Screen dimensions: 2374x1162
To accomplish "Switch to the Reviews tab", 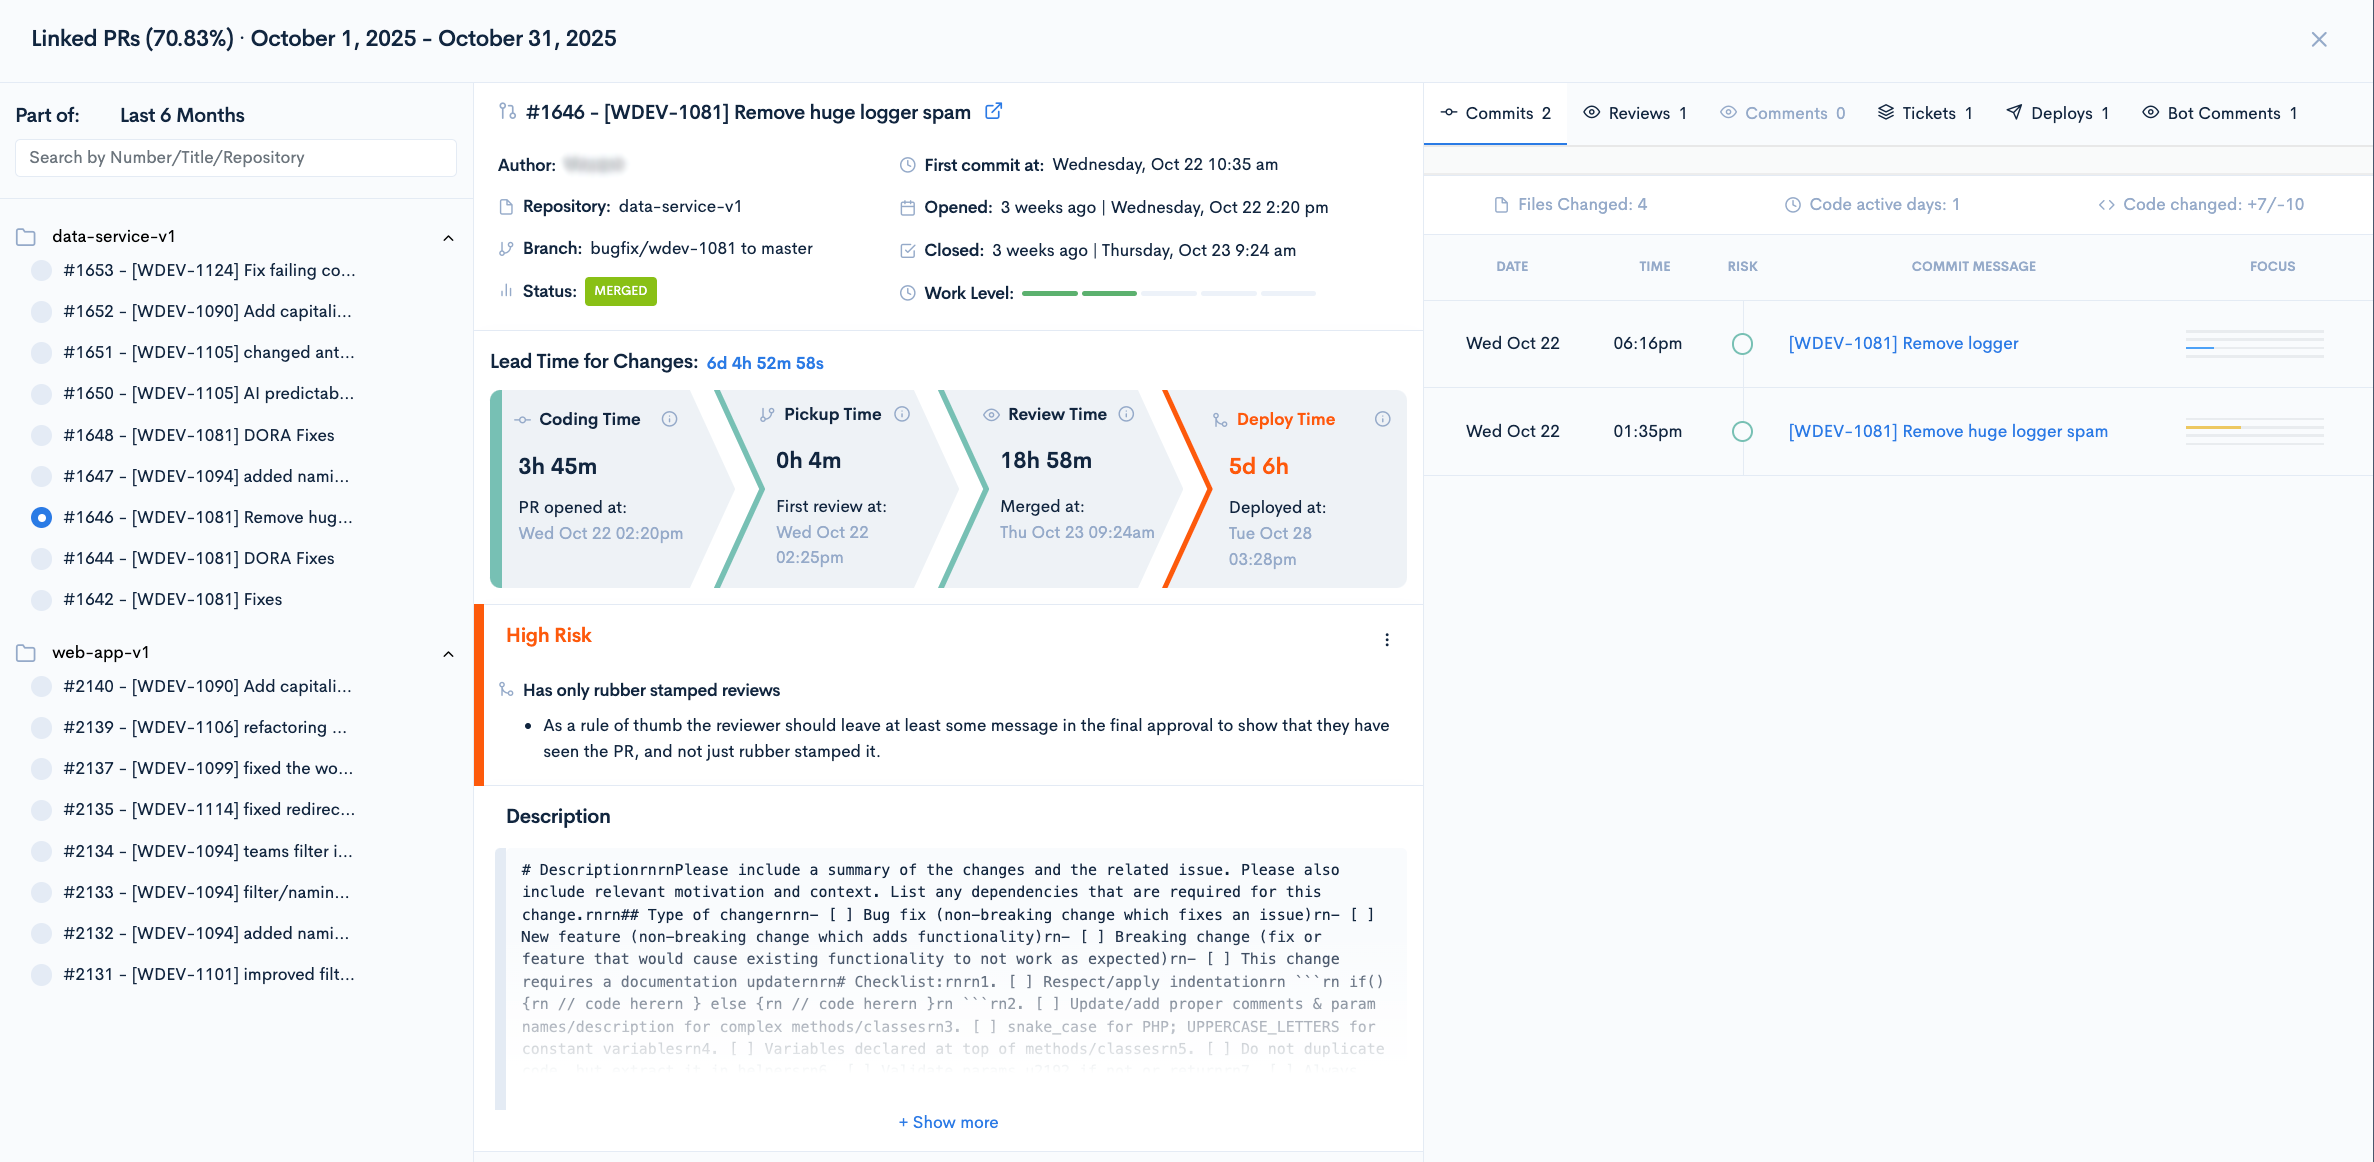I will [x=1635, y=113].
